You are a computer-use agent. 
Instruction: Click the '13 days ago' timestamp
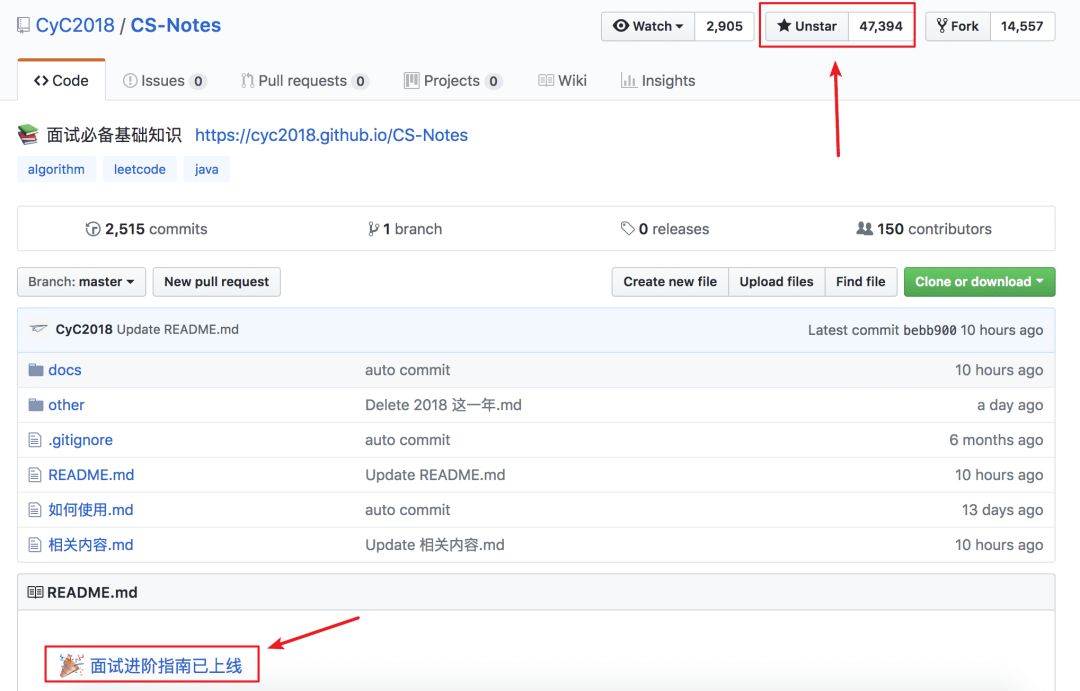[1002, 510]
